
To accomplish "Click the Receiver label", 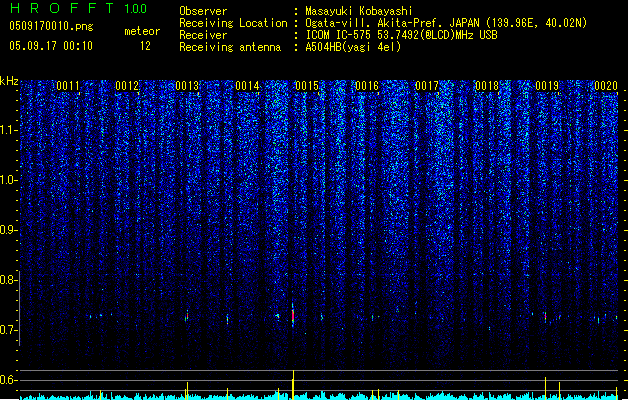I will (x=203, y=35).
